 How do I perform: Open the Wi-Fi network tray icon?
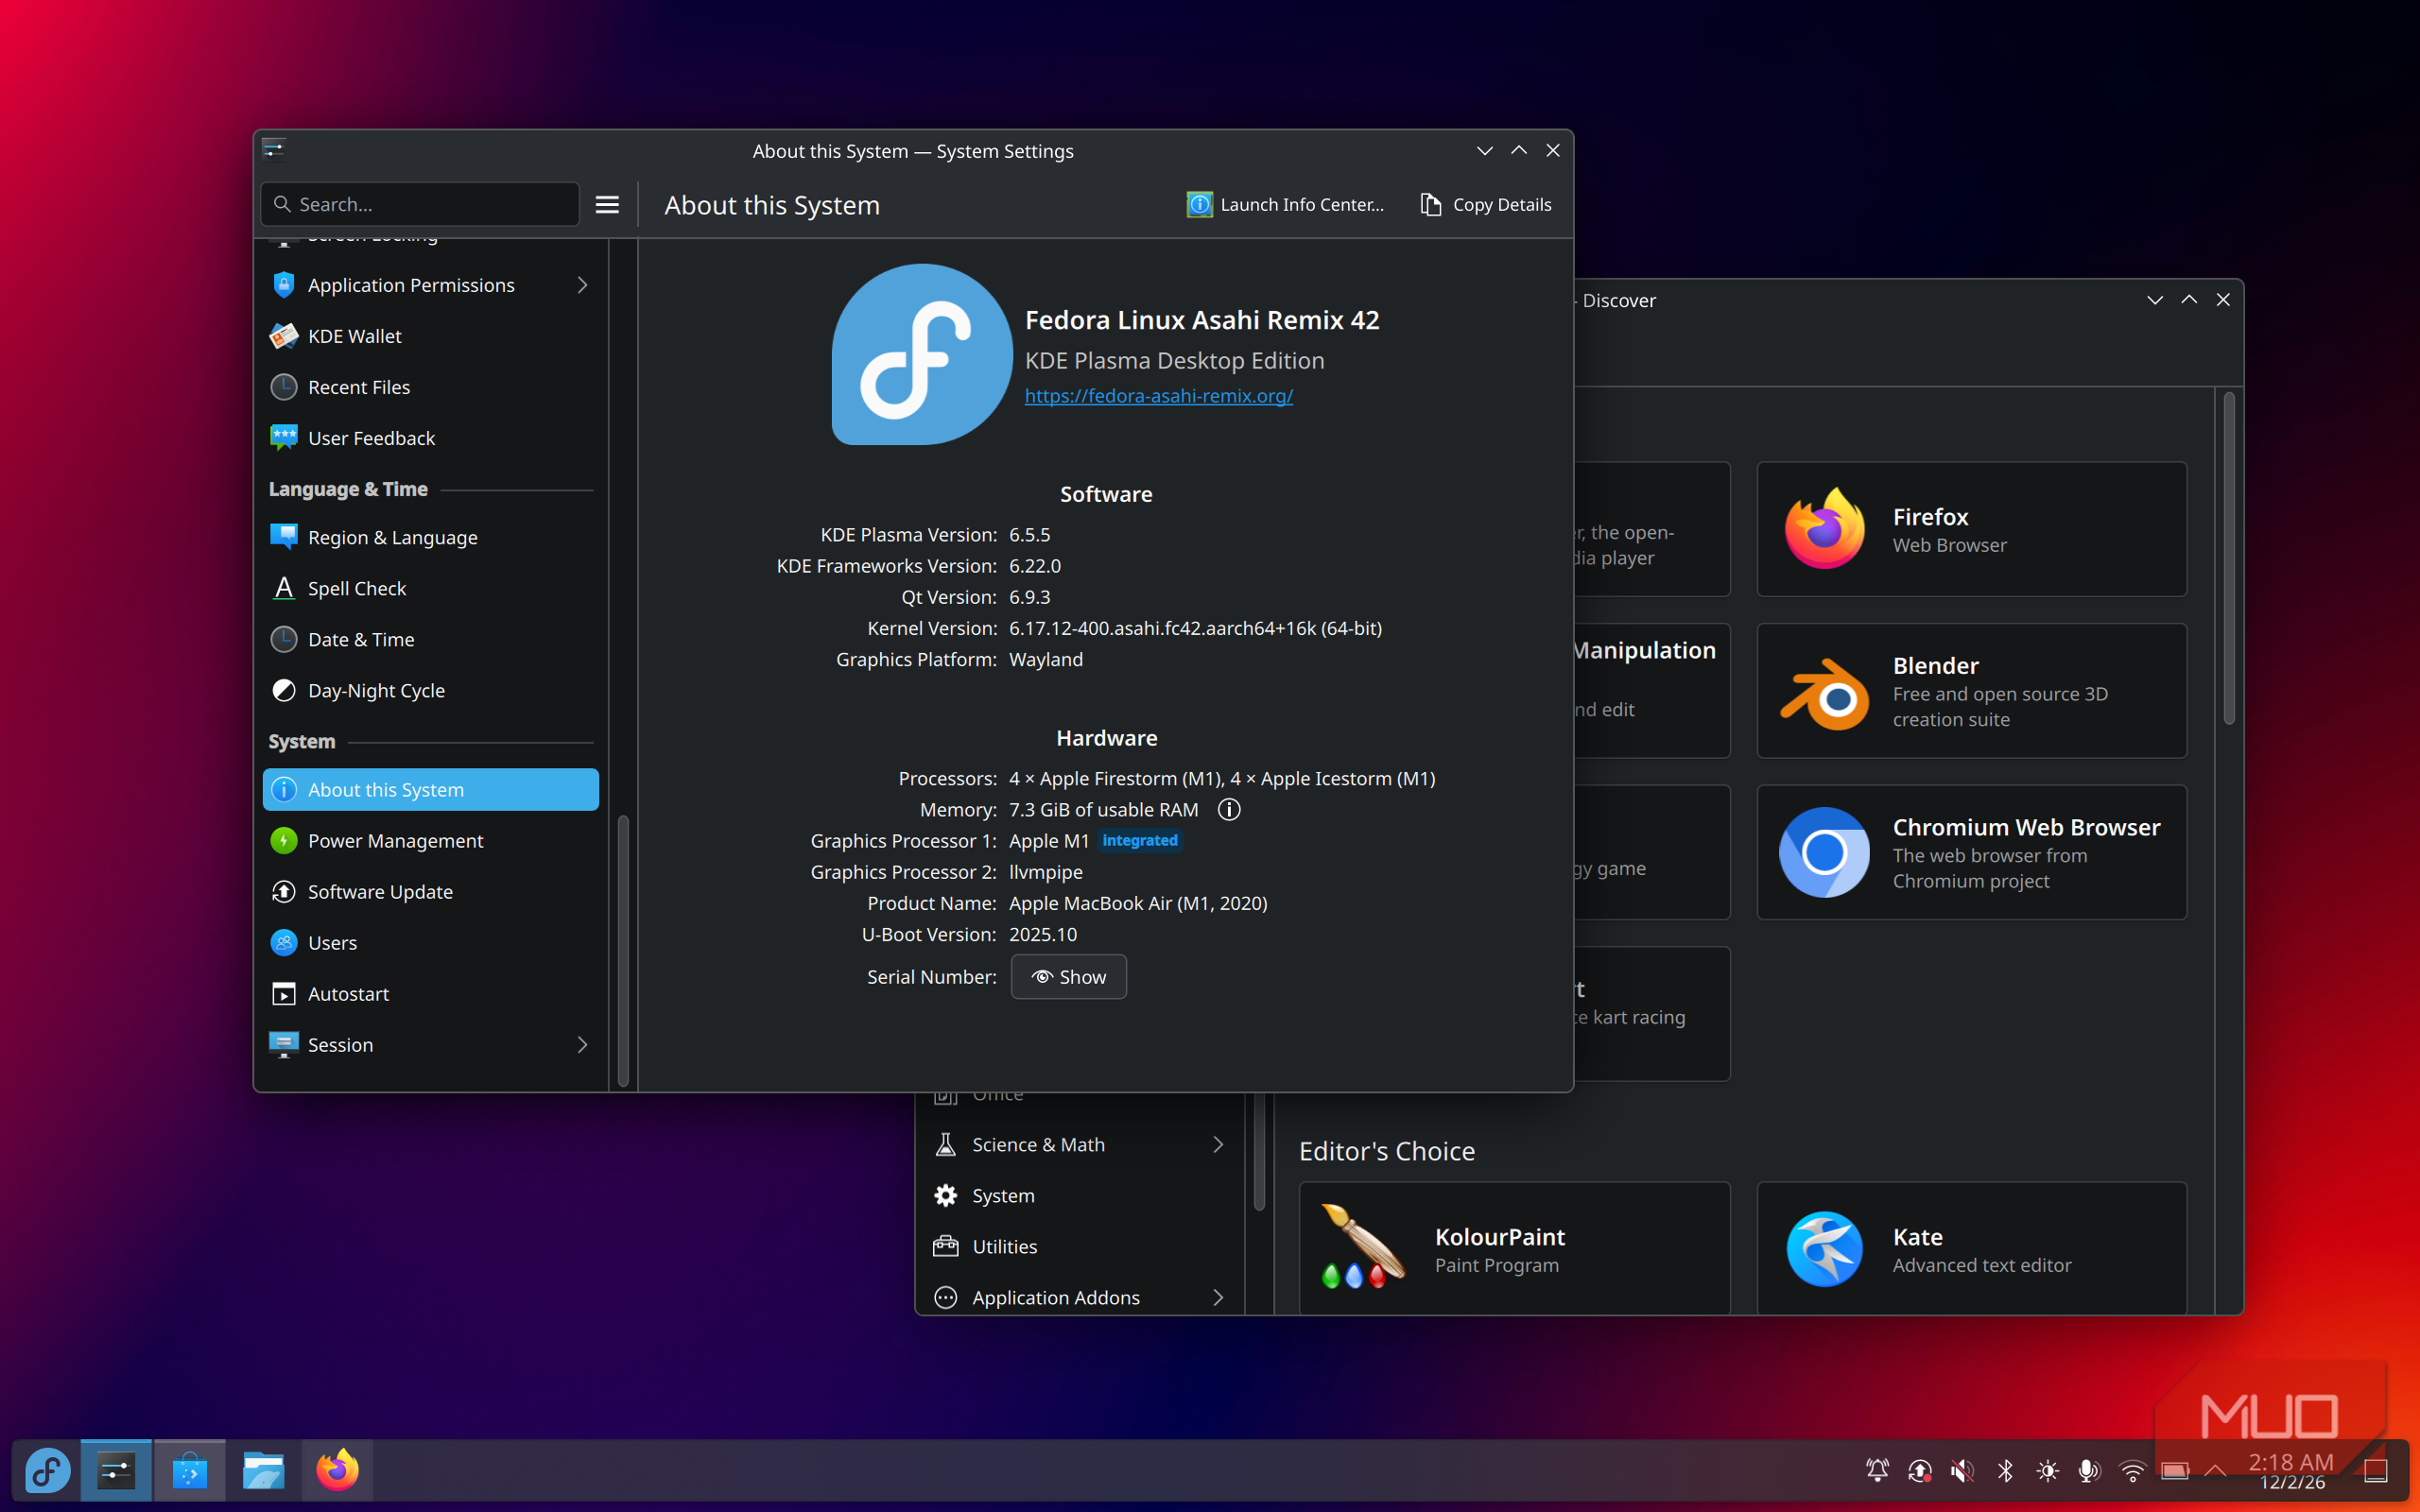click(x=2132, y=1471)
